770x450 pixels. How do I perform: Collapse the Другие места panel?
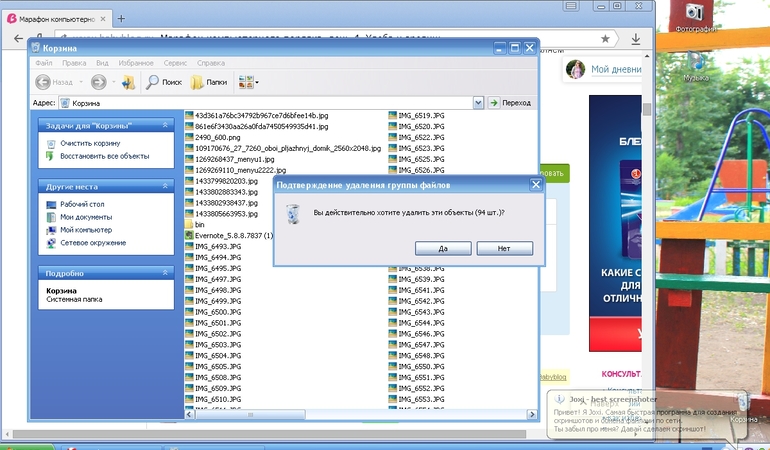tap(164, 186)
